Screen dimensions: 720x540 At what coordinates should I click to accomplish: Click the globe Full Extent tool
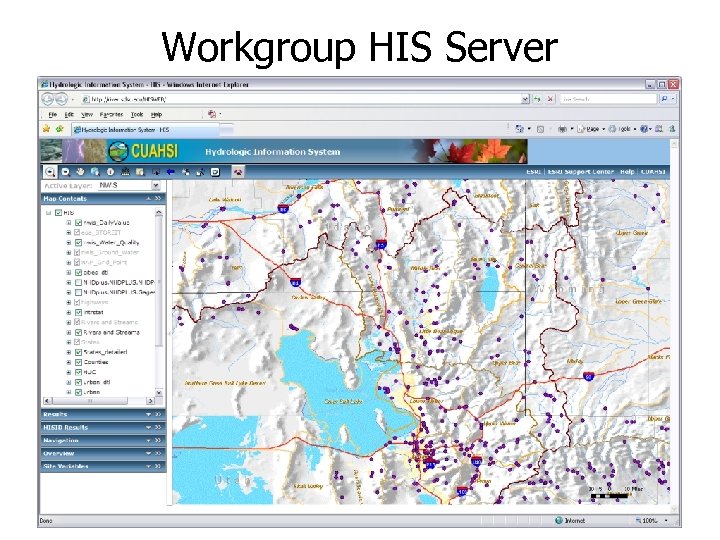tap(95, 172)
